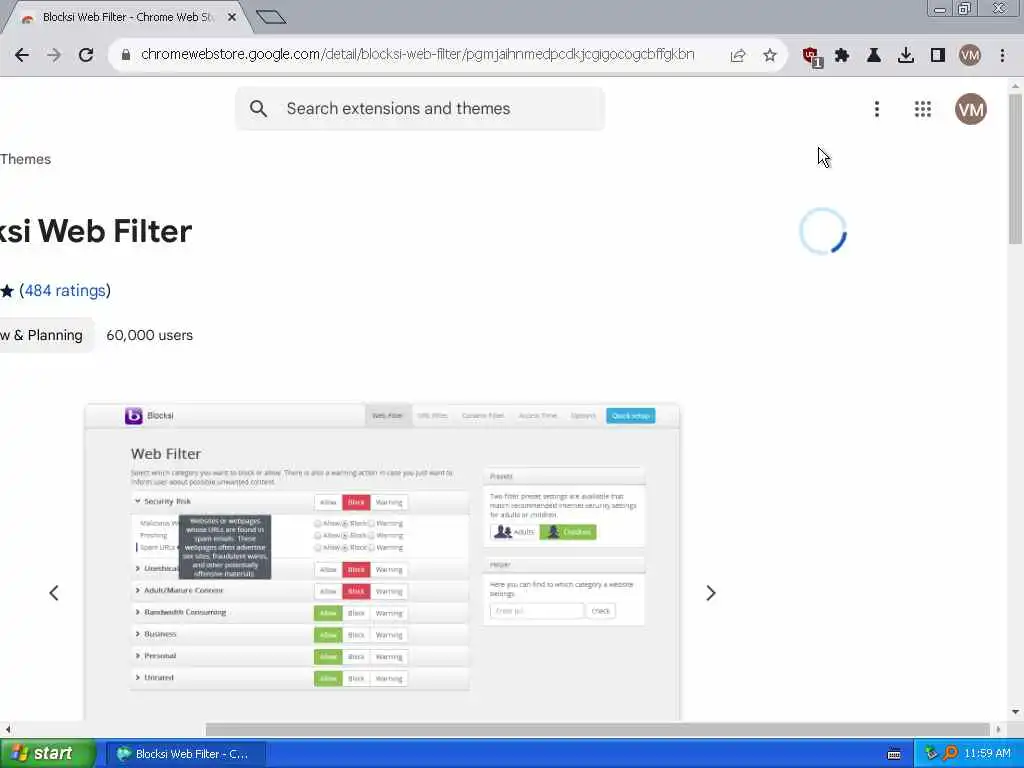This screenshot has height=768, width=1024.
Task: Click the forward navigation arrow
Action: click(x=54, y=55)
